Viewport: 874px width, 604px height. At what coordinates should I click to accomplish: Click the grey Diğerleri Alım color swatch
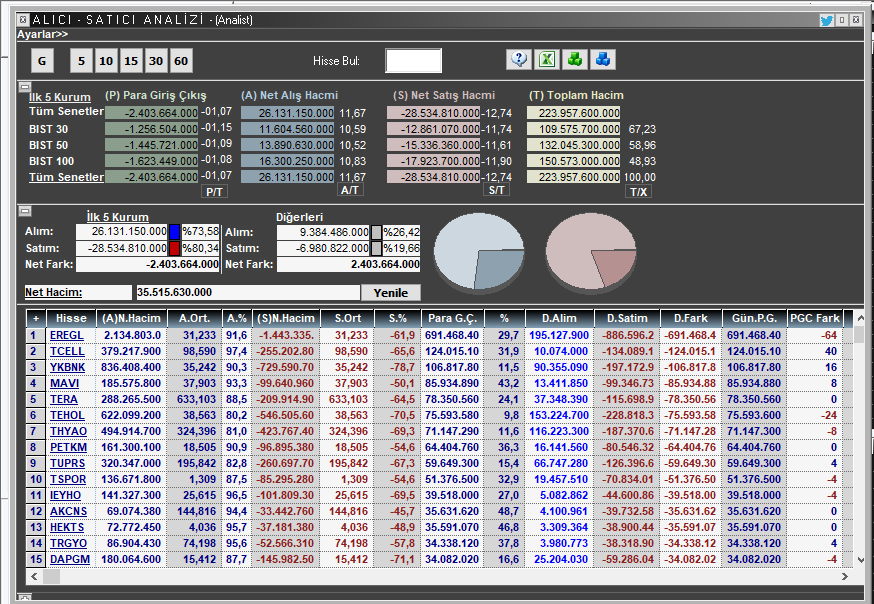376,232
